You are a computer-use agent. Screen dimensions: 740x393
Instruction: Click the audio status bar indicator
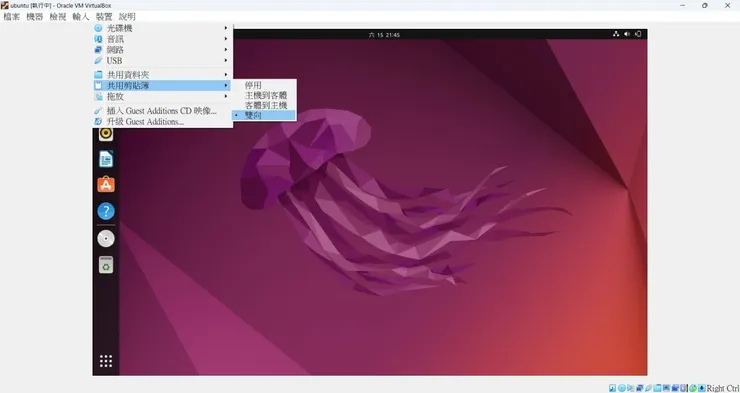631,388
